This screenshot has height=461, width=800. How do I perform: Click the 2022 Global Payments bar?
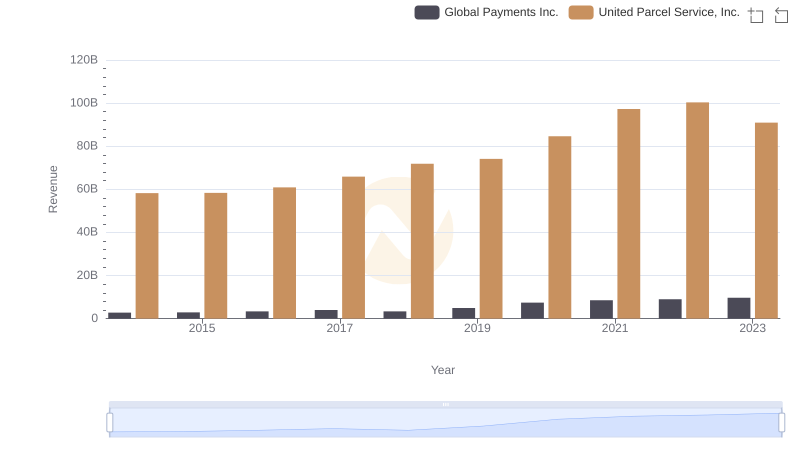670,309
